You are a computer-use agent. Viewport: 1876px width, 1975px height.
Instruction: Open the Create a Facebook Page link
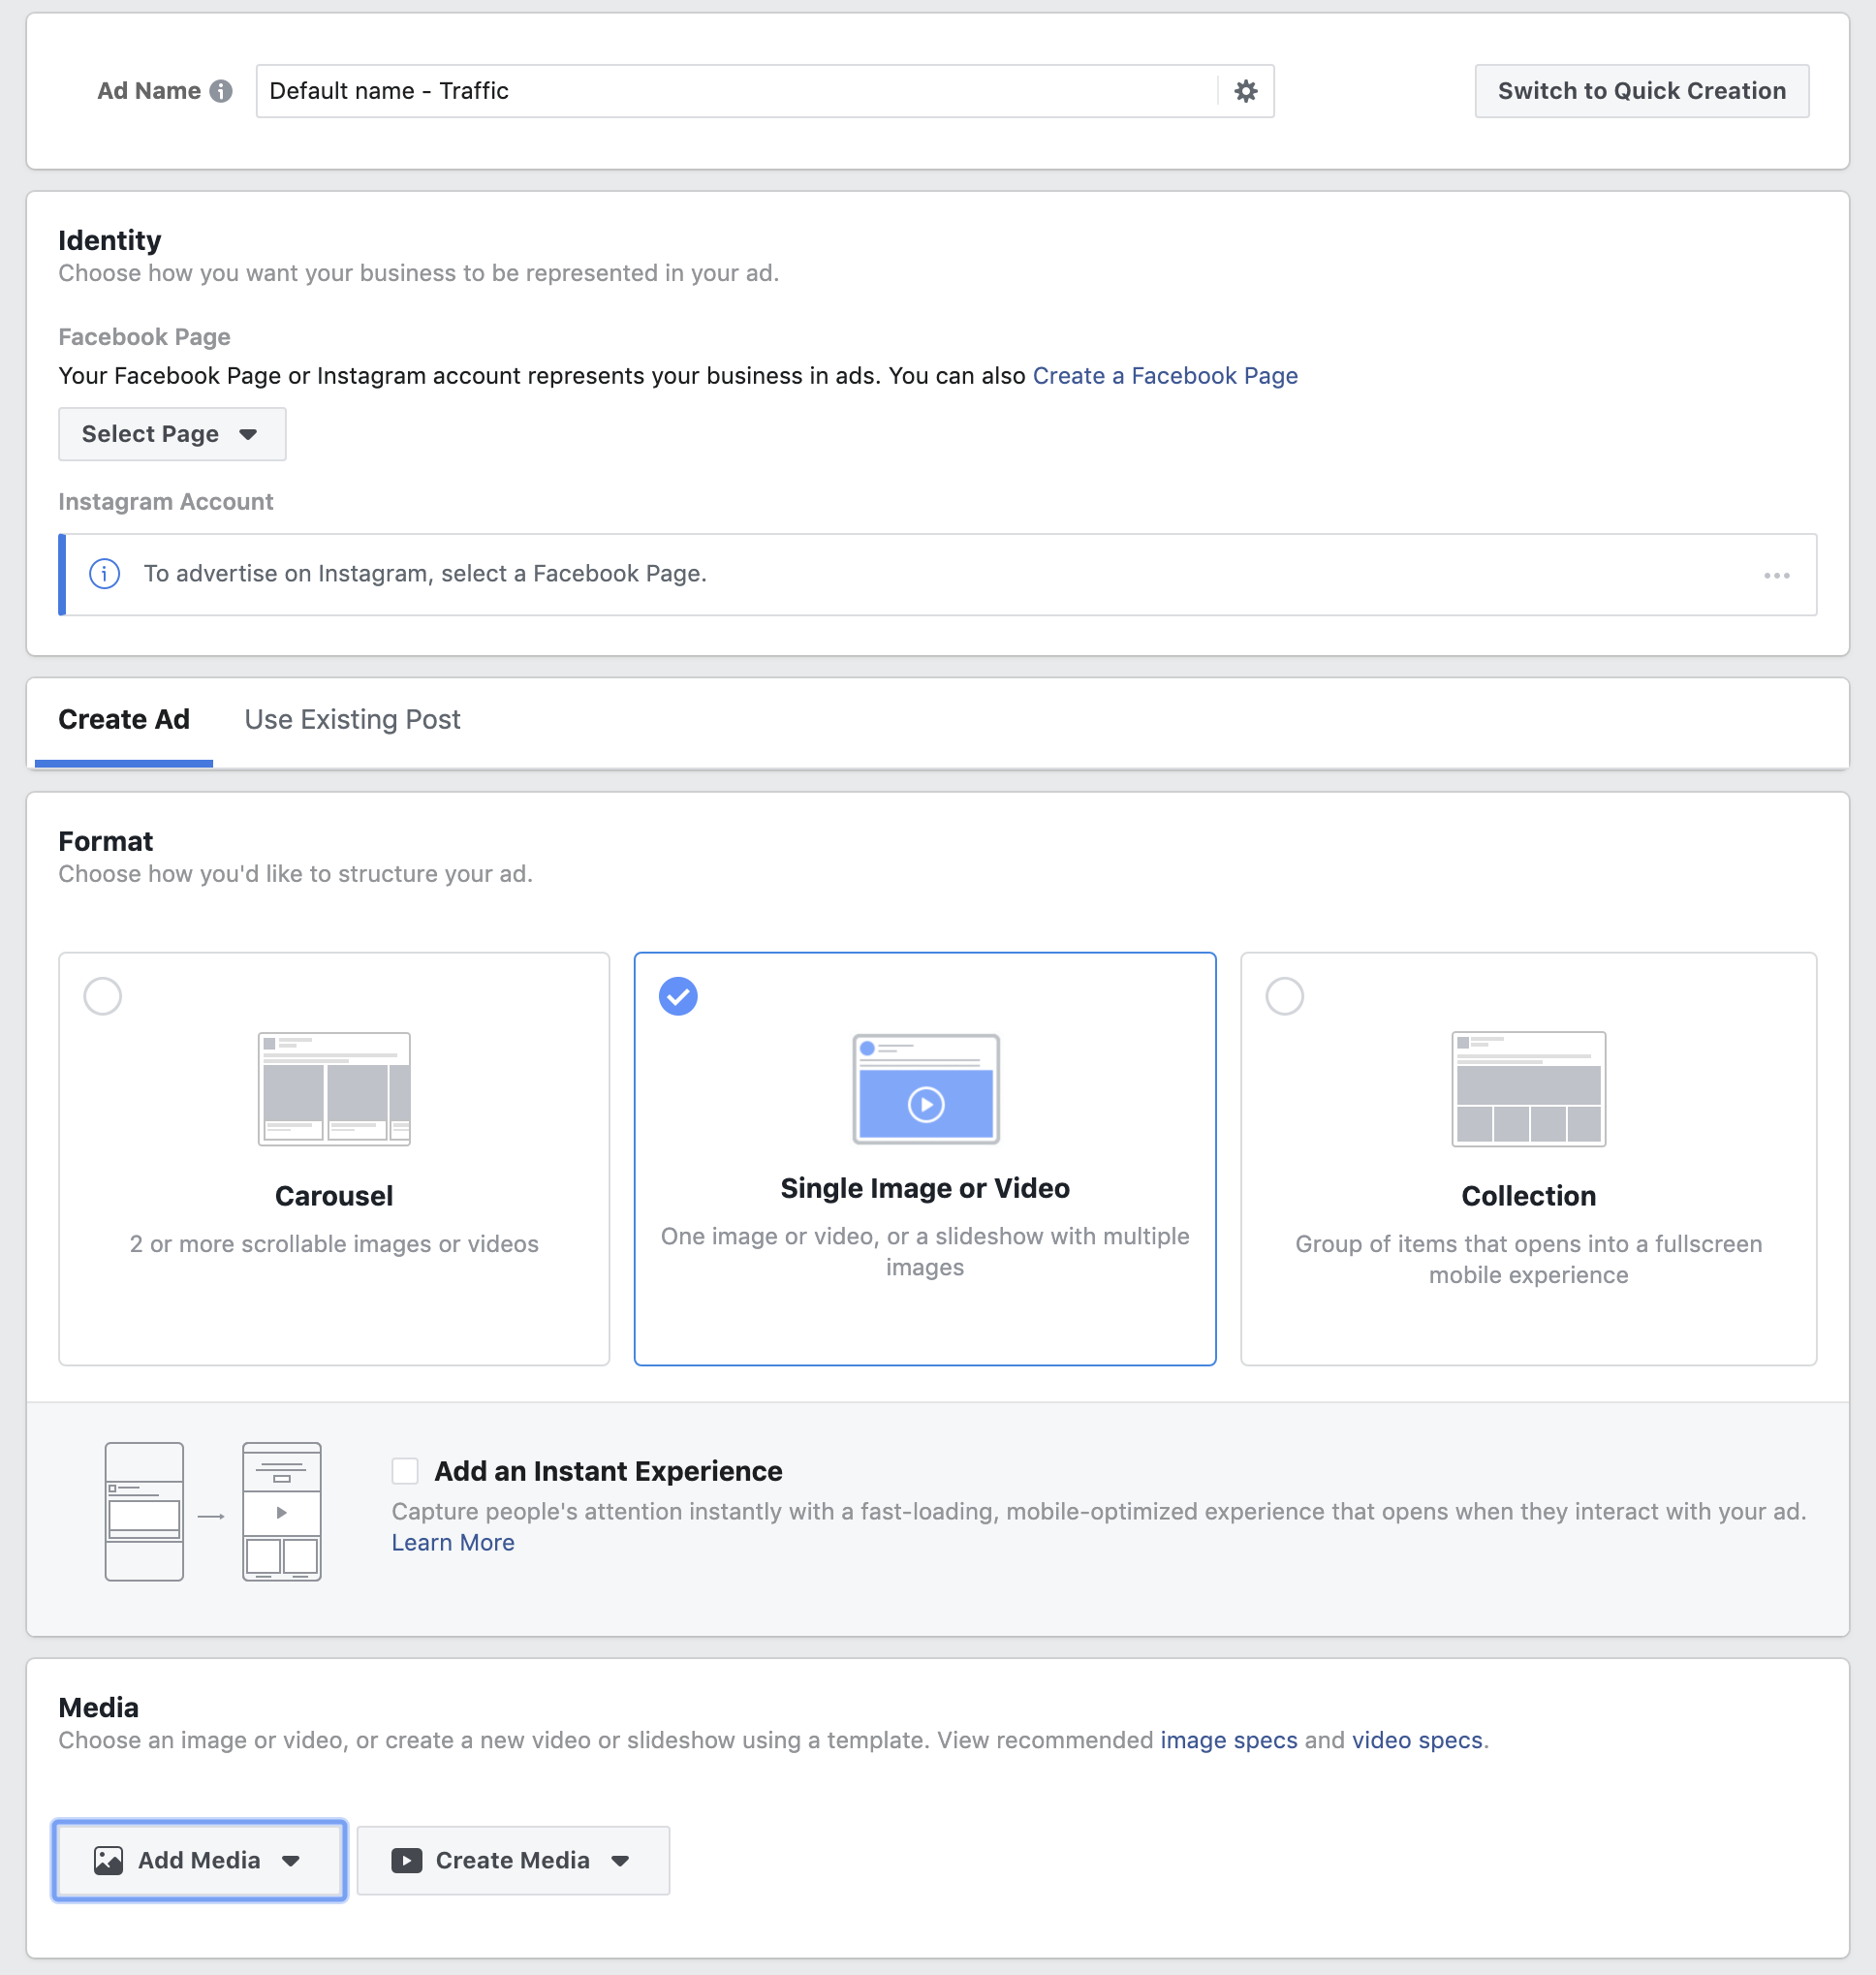pos(1164,376)
